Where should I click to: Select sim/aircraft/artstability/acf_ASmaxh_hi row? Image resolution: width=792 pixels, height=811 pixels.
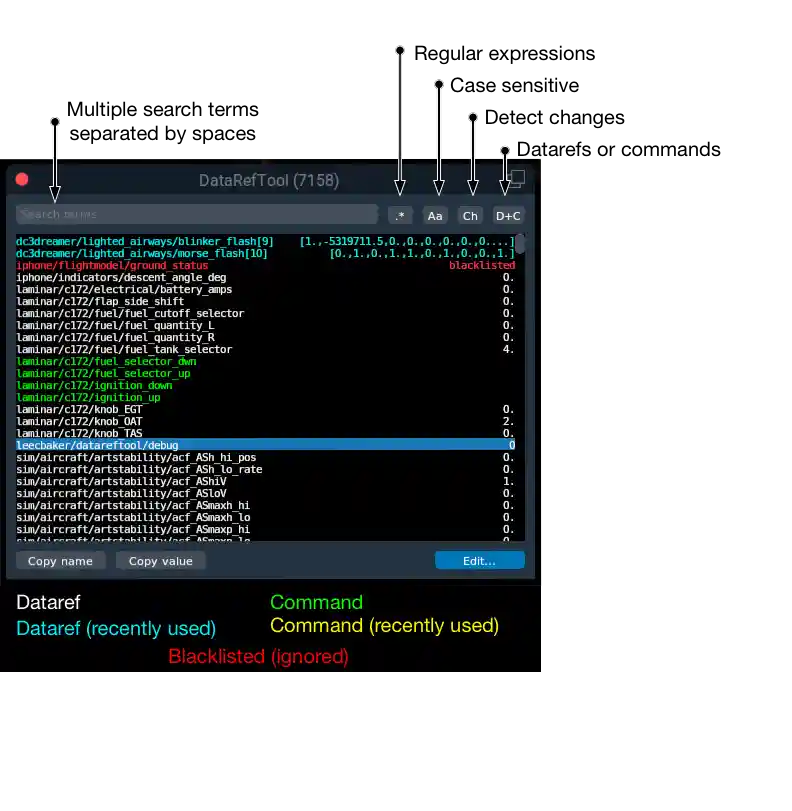click(x=265, y=505)
